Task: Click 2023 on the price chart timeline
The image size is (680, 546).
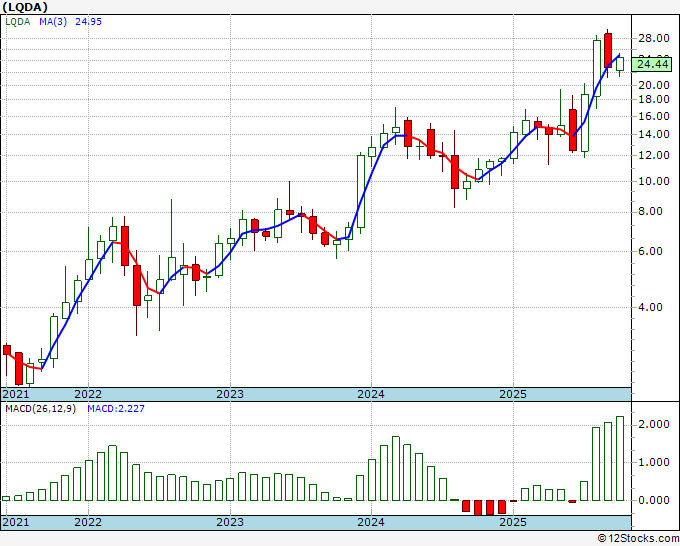Action: 230,394
